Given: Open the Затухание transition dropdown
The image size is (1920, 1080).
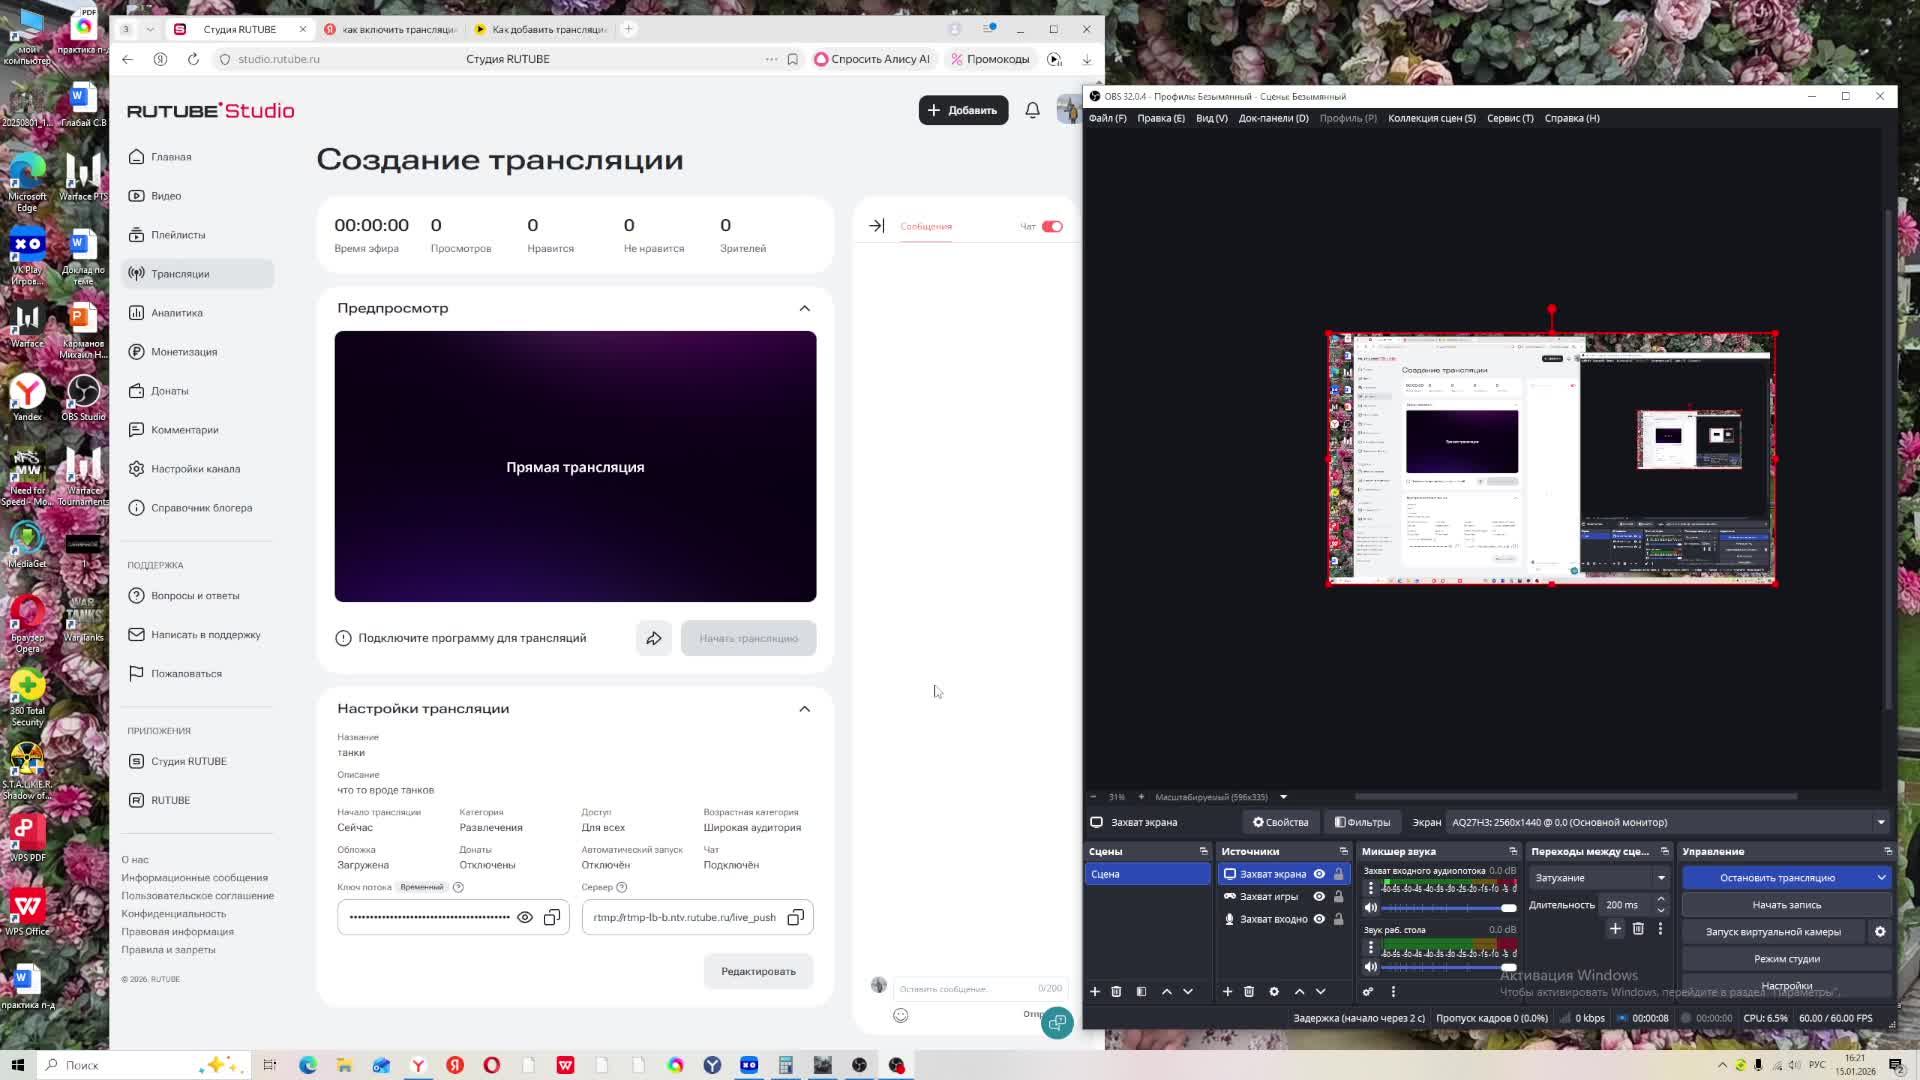Looking at the screenshot, I should click(x=1598, y=878).
